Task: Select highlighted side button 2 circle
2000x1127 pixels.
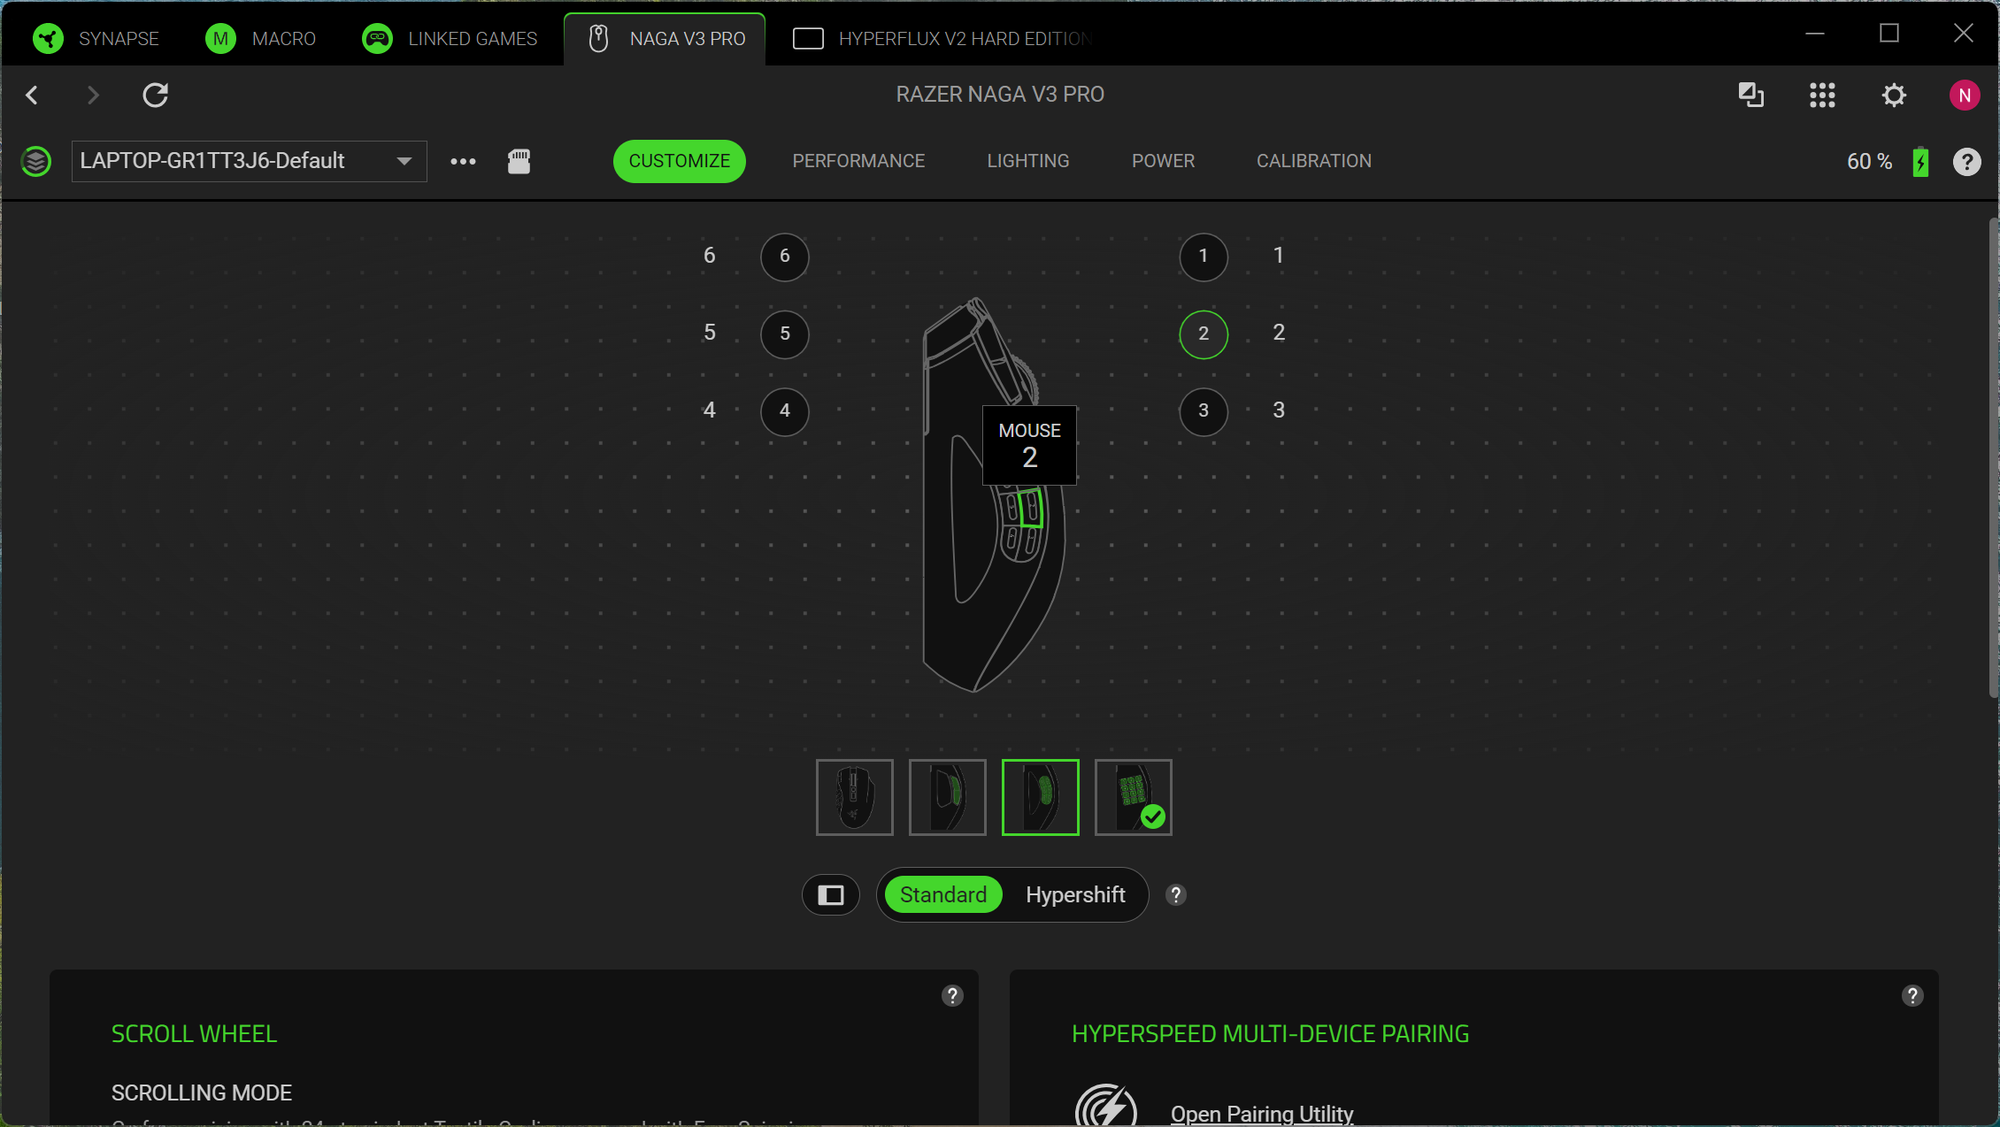Action: (1203, 333)
